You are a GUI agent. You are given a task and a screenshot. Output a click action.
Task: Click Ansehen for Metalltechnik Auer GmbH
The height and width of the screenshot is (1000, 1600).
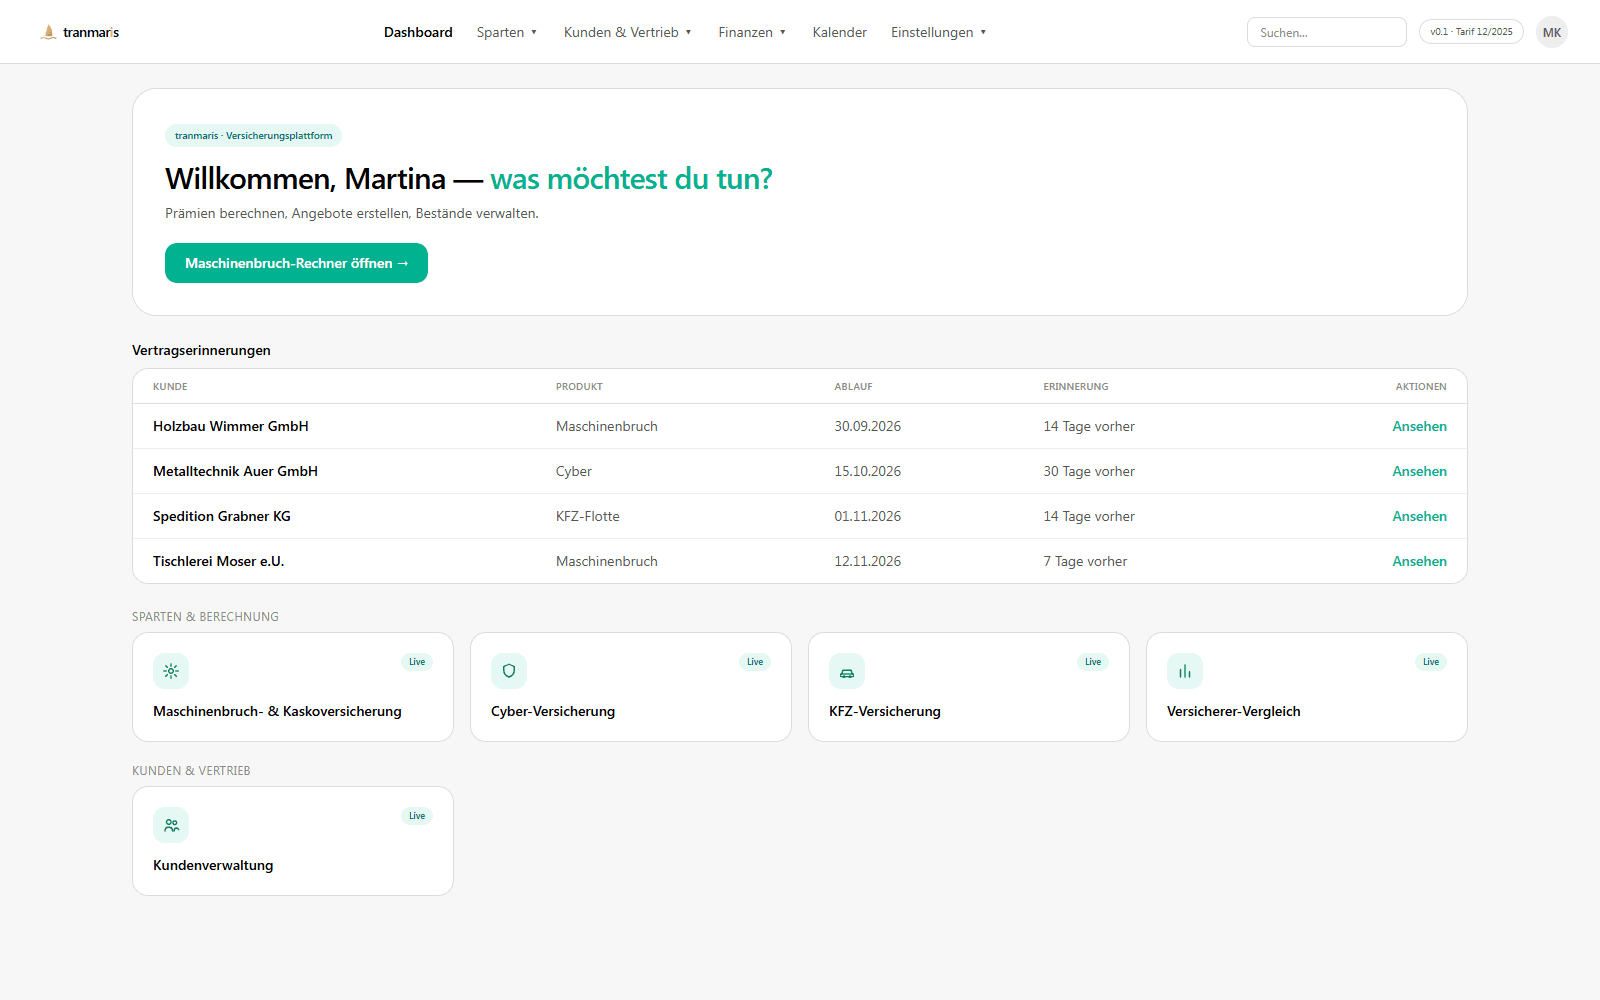1419,471
